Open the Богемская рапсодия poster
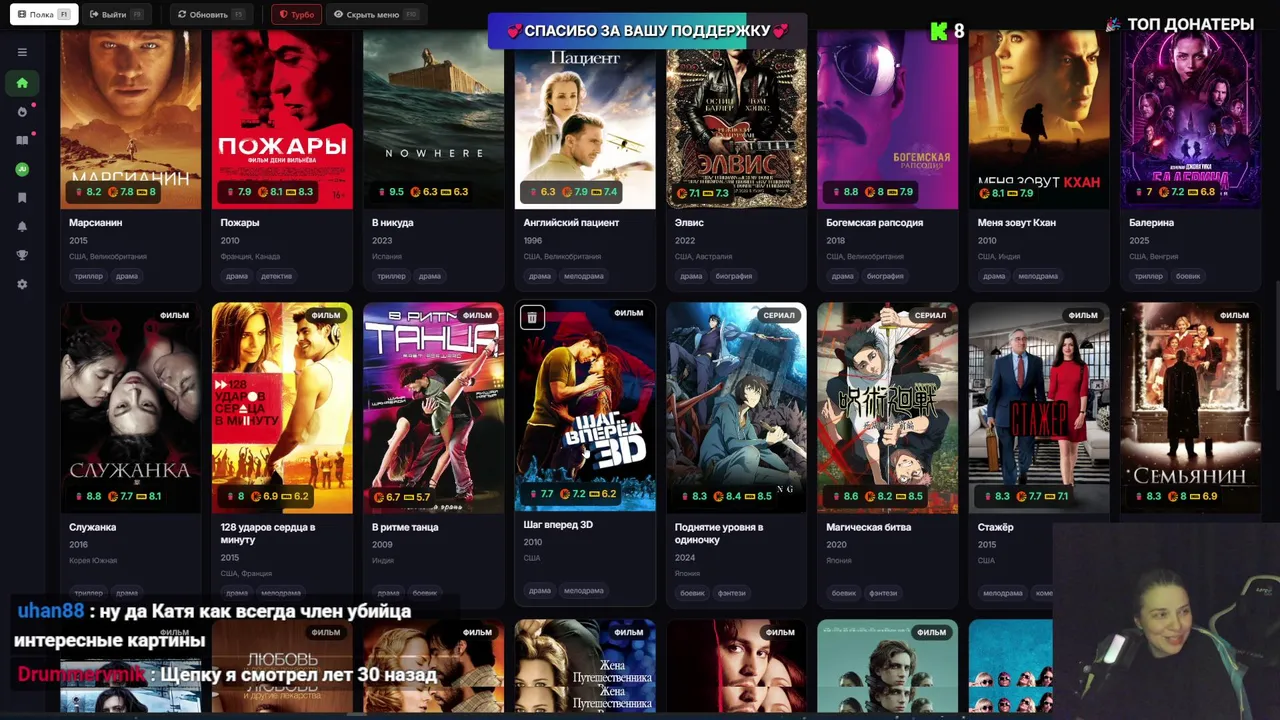 [x=888, y=118]
